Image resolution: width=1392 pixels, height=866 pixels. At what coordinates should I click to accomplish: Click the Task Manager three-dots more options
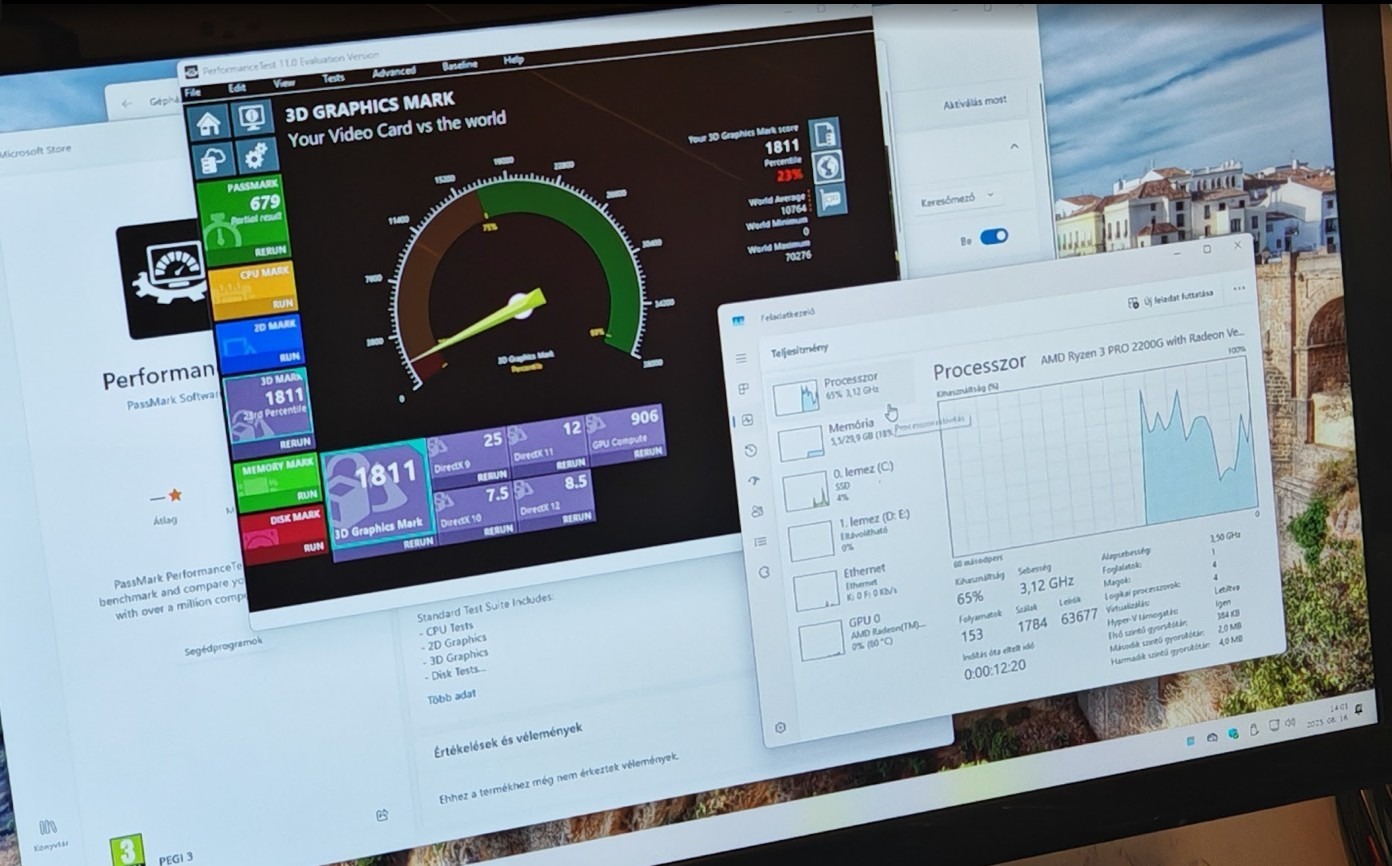point(1239,288)
